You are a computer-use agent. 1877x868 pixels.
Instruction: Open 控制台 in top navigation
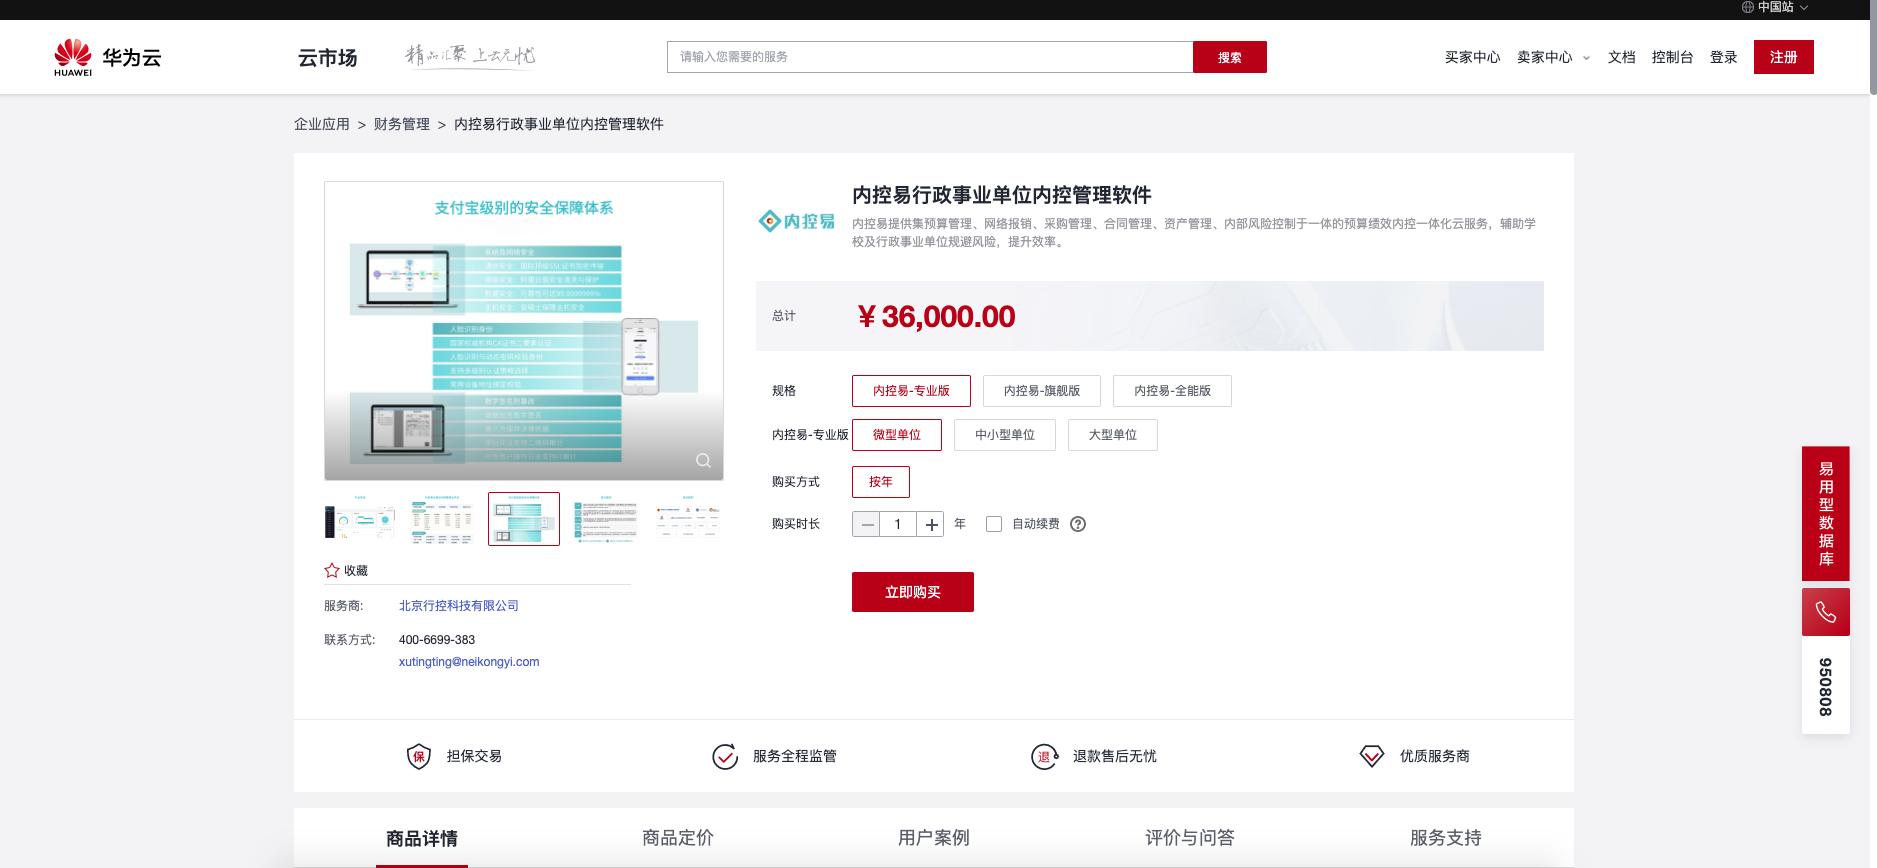(1672, 57)
